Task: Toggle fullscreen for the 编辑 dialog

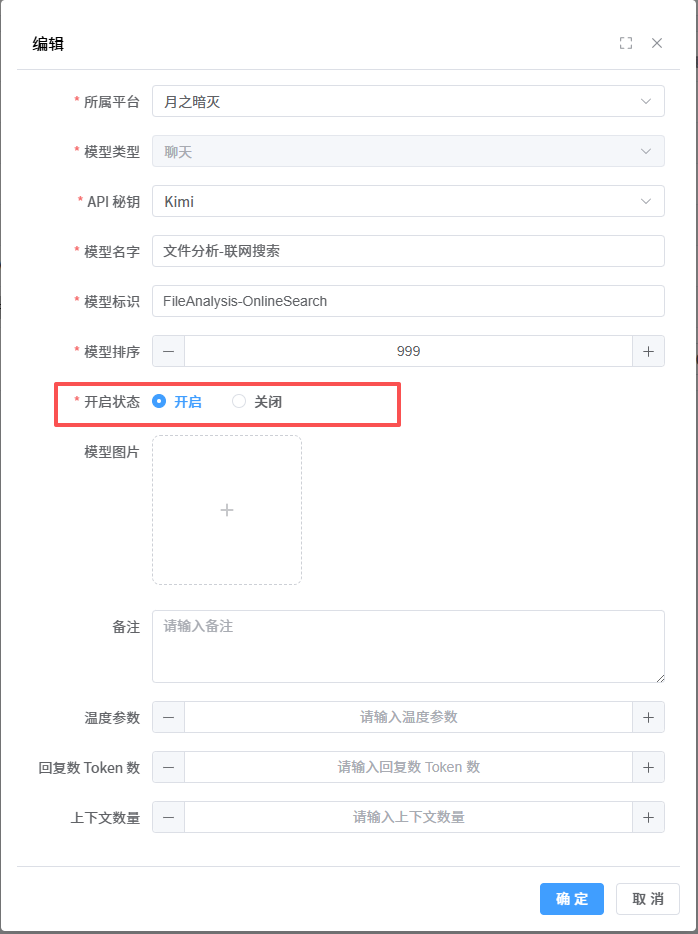Action: click(x=626, y=43)
